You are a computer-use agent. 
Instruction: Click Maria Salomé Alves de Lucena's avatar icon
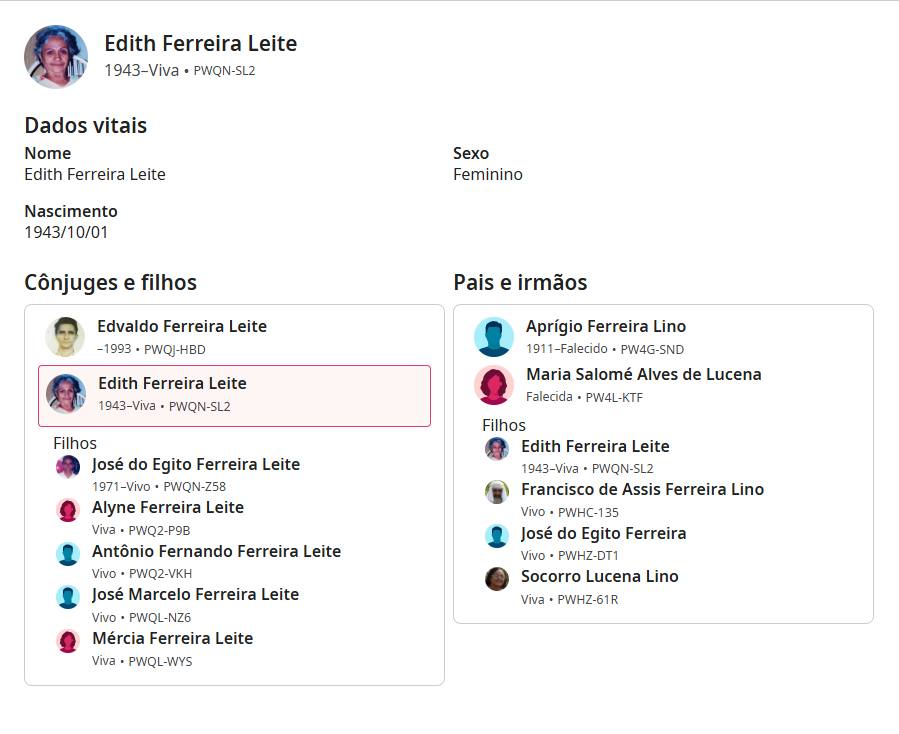(x=494, y=385)
